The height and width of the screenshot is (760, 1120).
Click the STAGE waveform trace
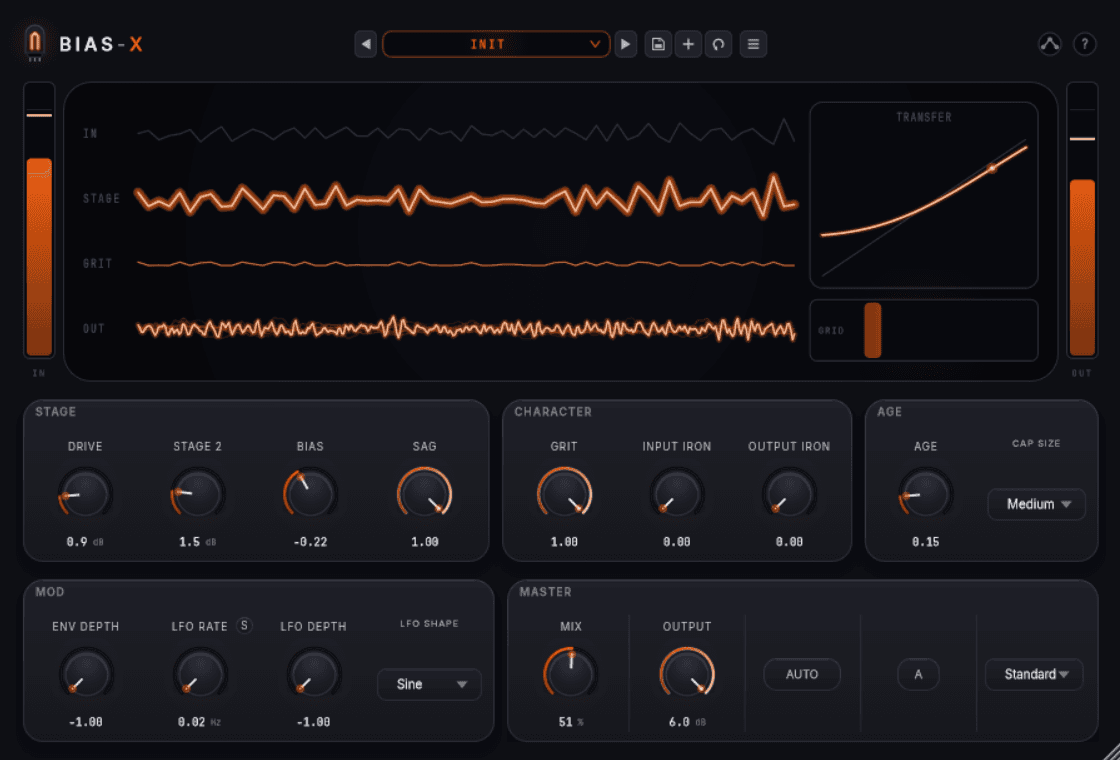pos(466,195)
